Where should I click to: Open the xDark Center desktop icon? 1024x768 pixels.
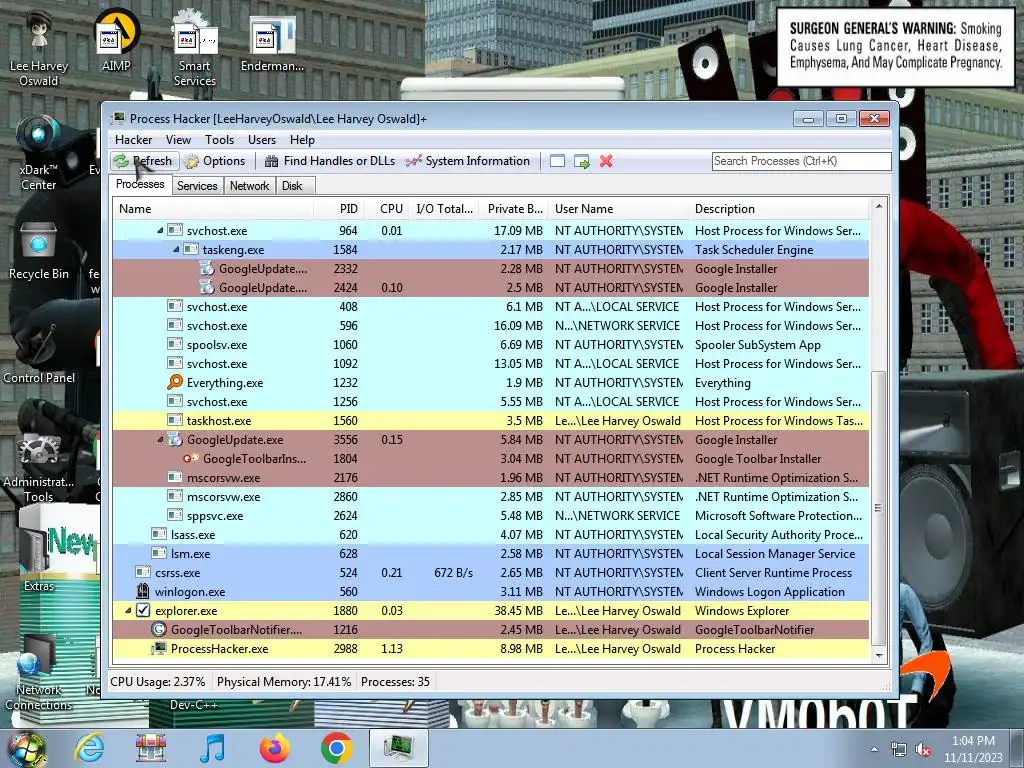tap(39, 153)
